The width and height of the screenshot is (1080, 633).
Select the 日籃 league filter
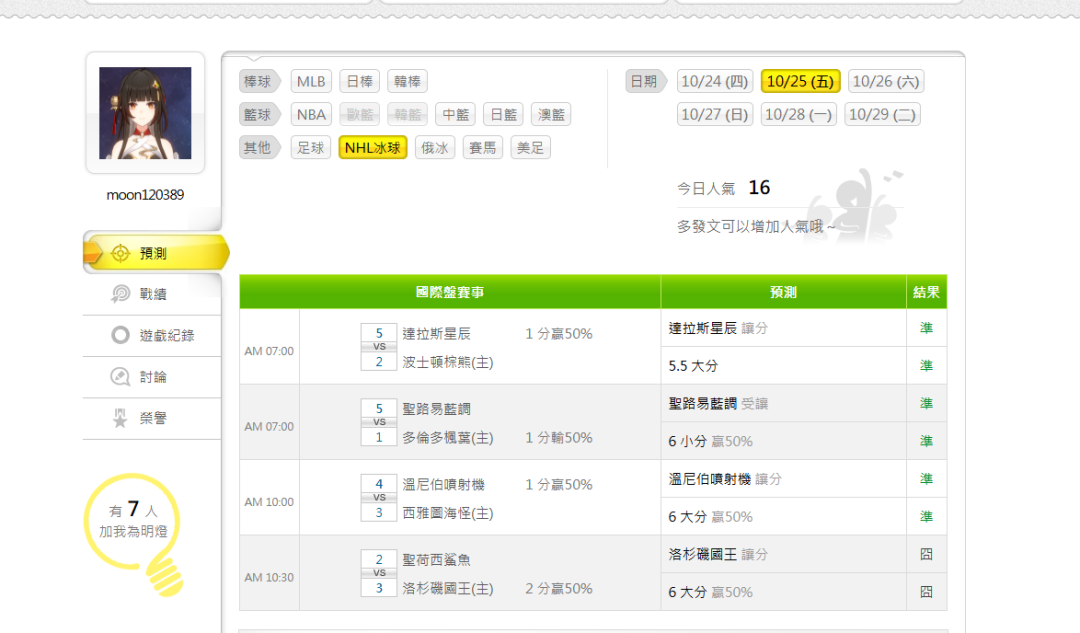(x=503, y=114)
